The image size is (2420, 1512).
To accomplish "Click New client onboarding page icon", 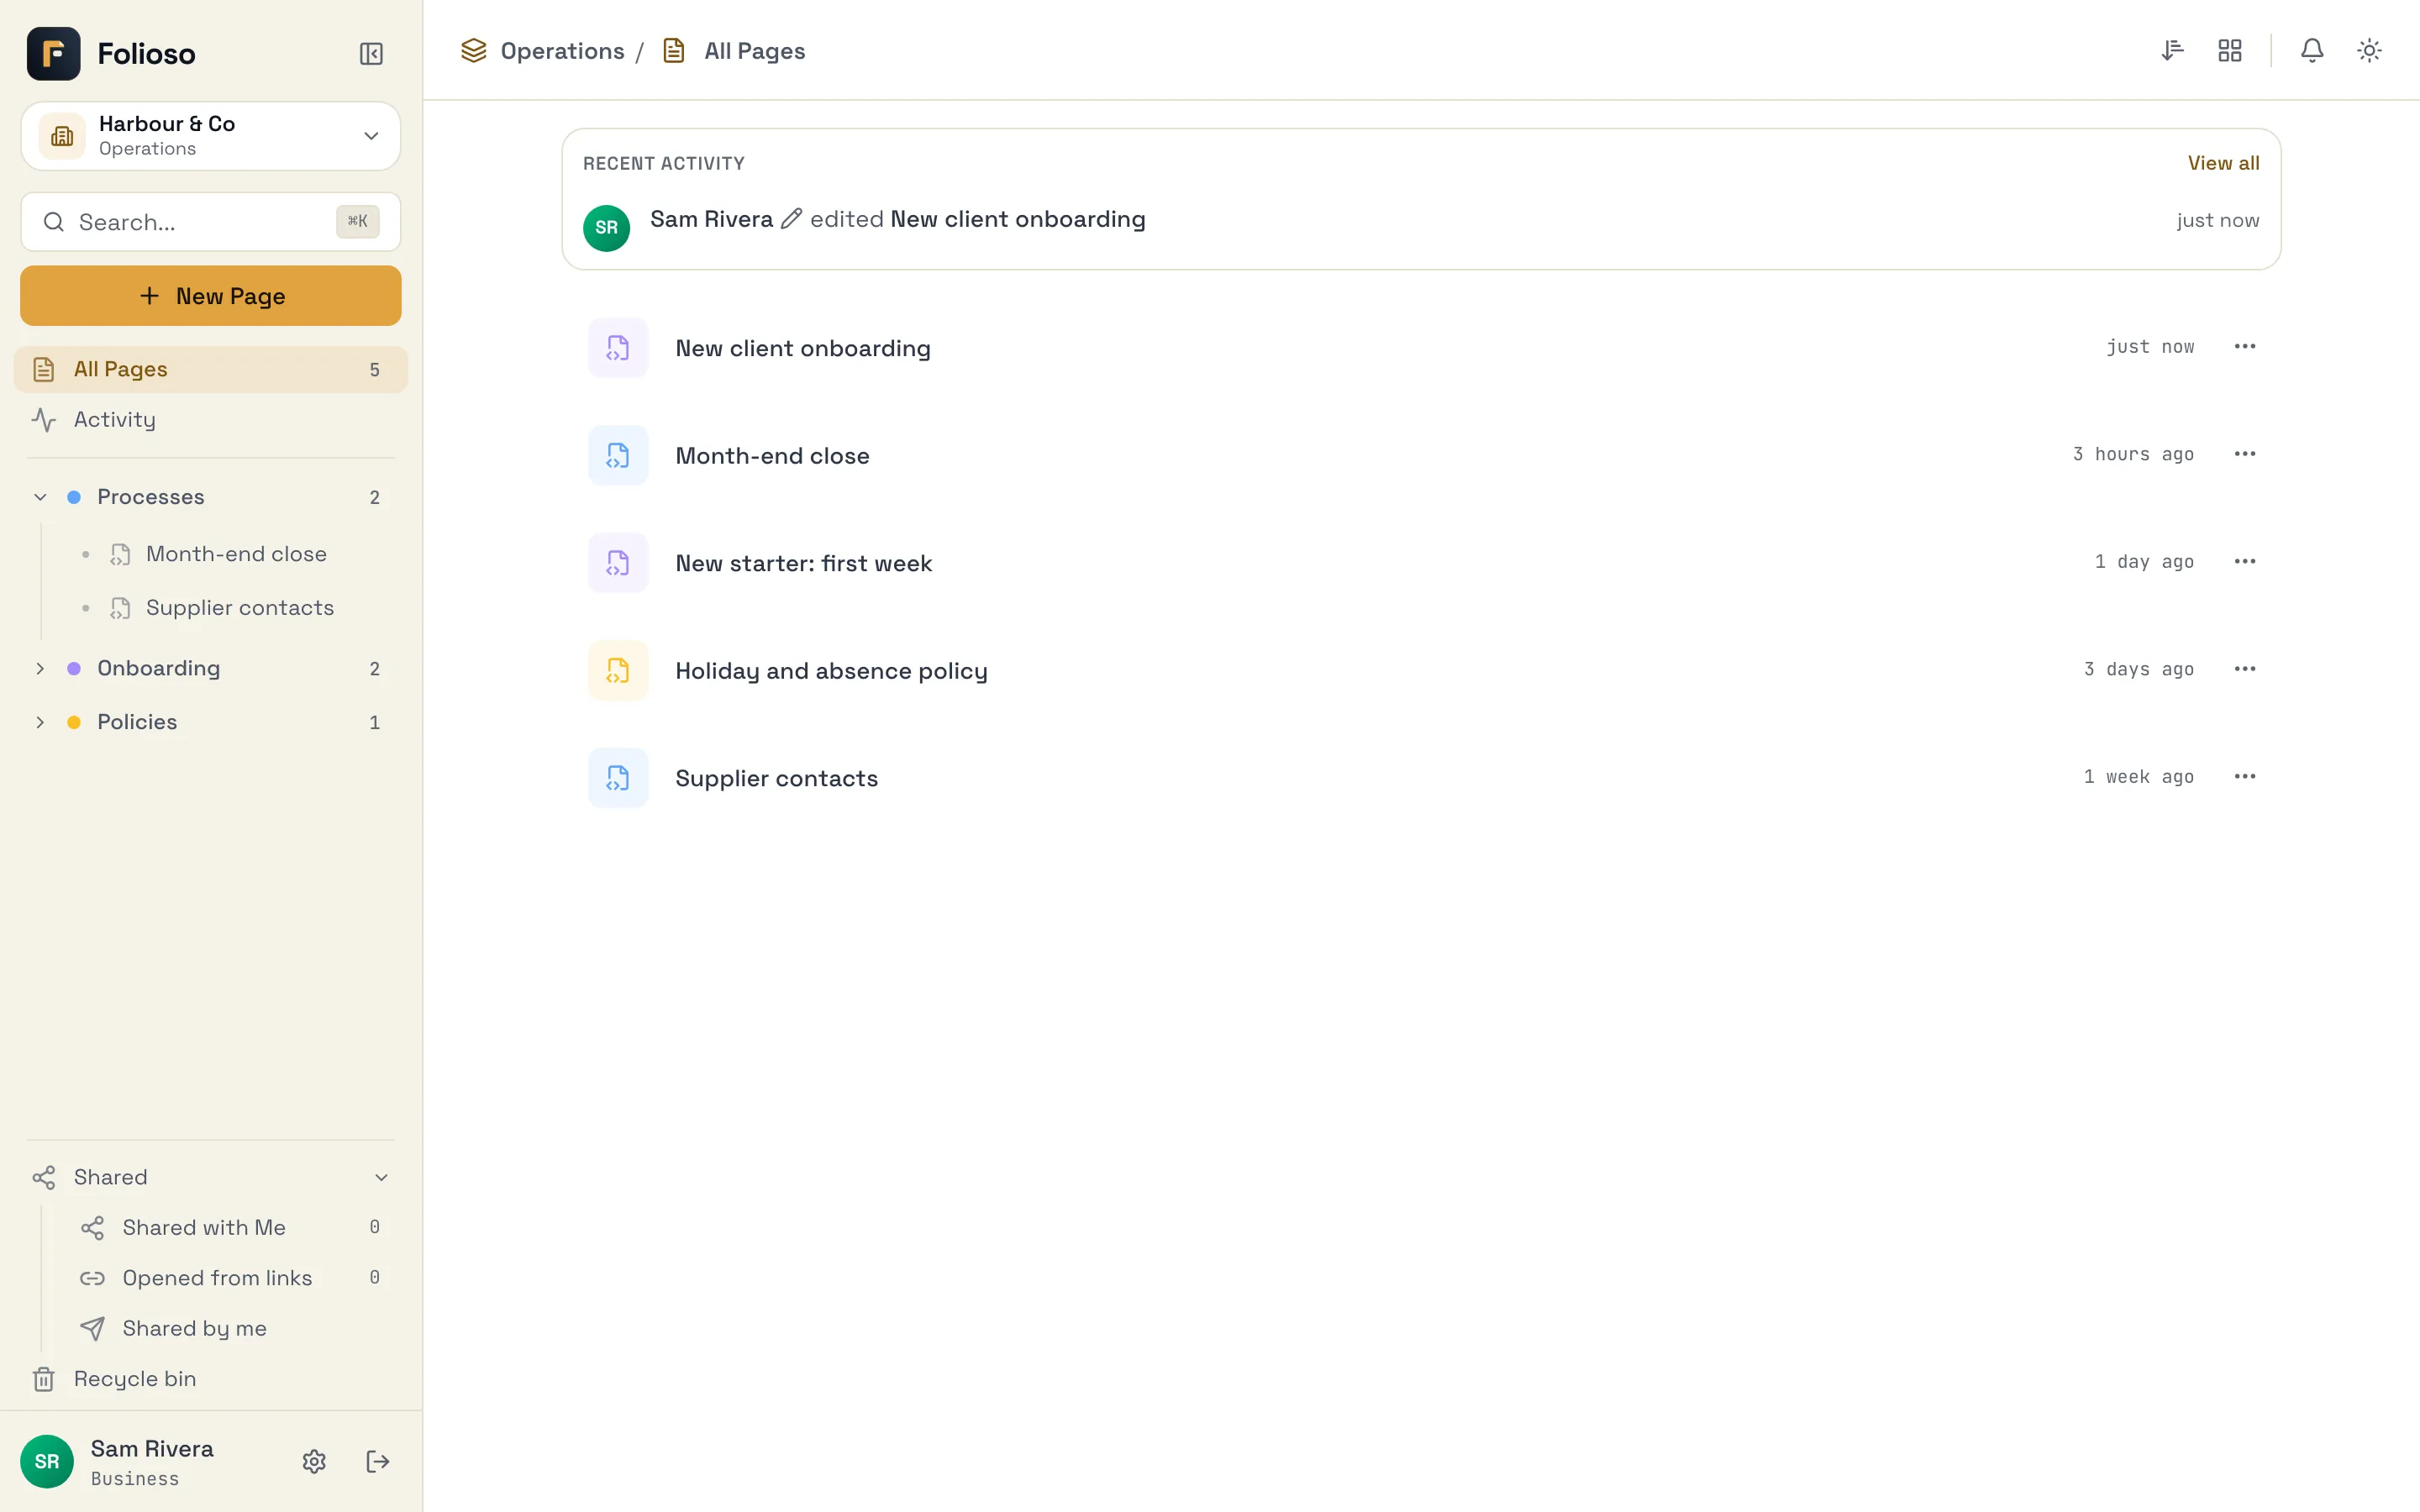I will 618,348.
